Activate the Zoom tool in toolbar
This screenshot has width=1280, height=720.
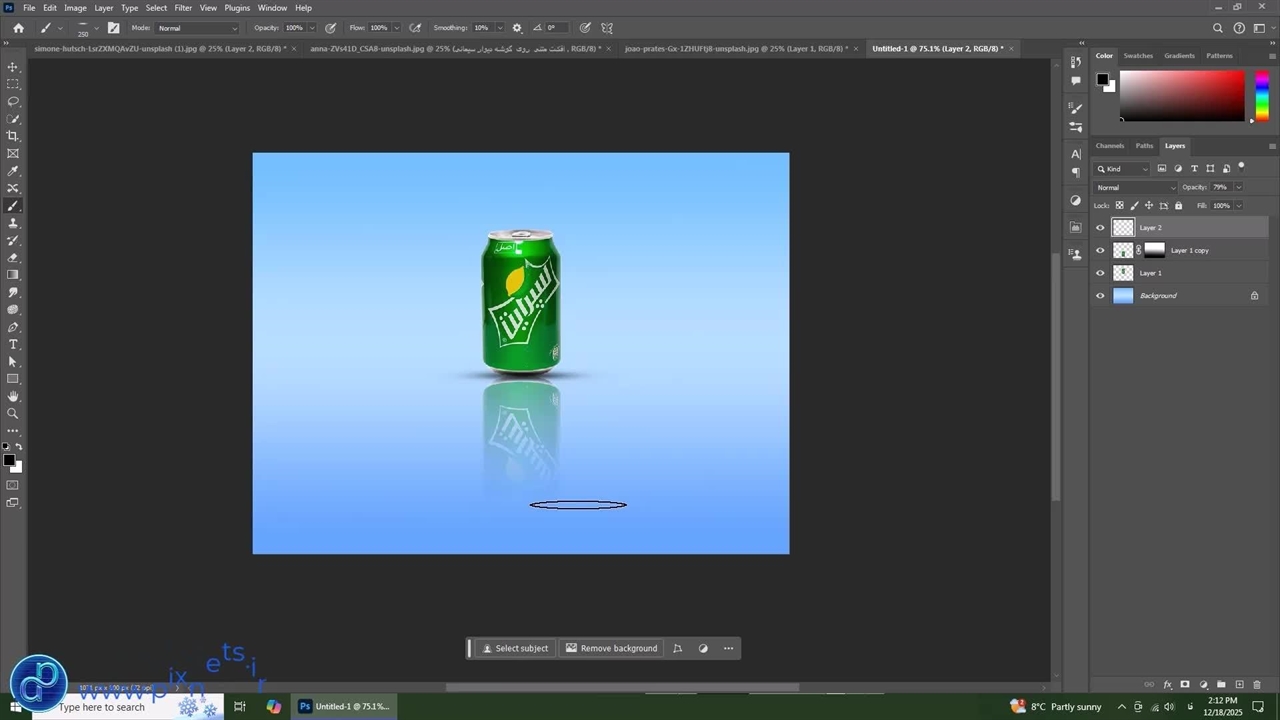click(x=13, y=413)
